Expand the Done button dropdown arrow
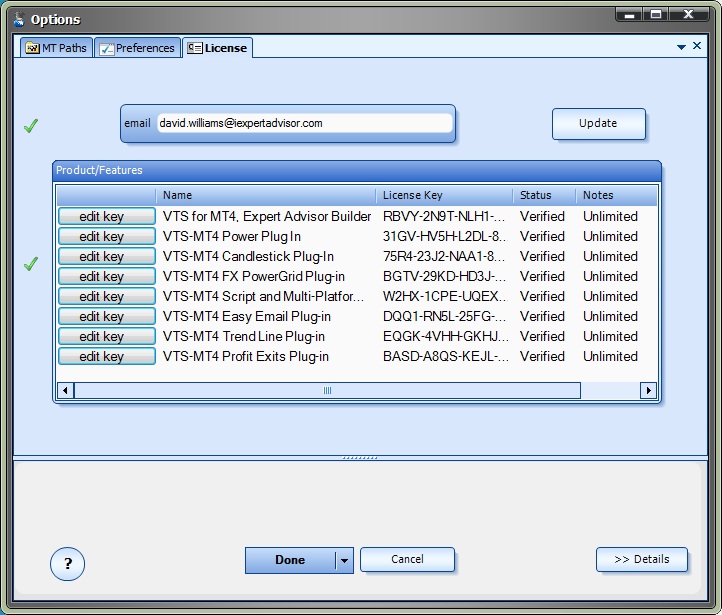Screen dimensions: 722x615 [344, 561]
